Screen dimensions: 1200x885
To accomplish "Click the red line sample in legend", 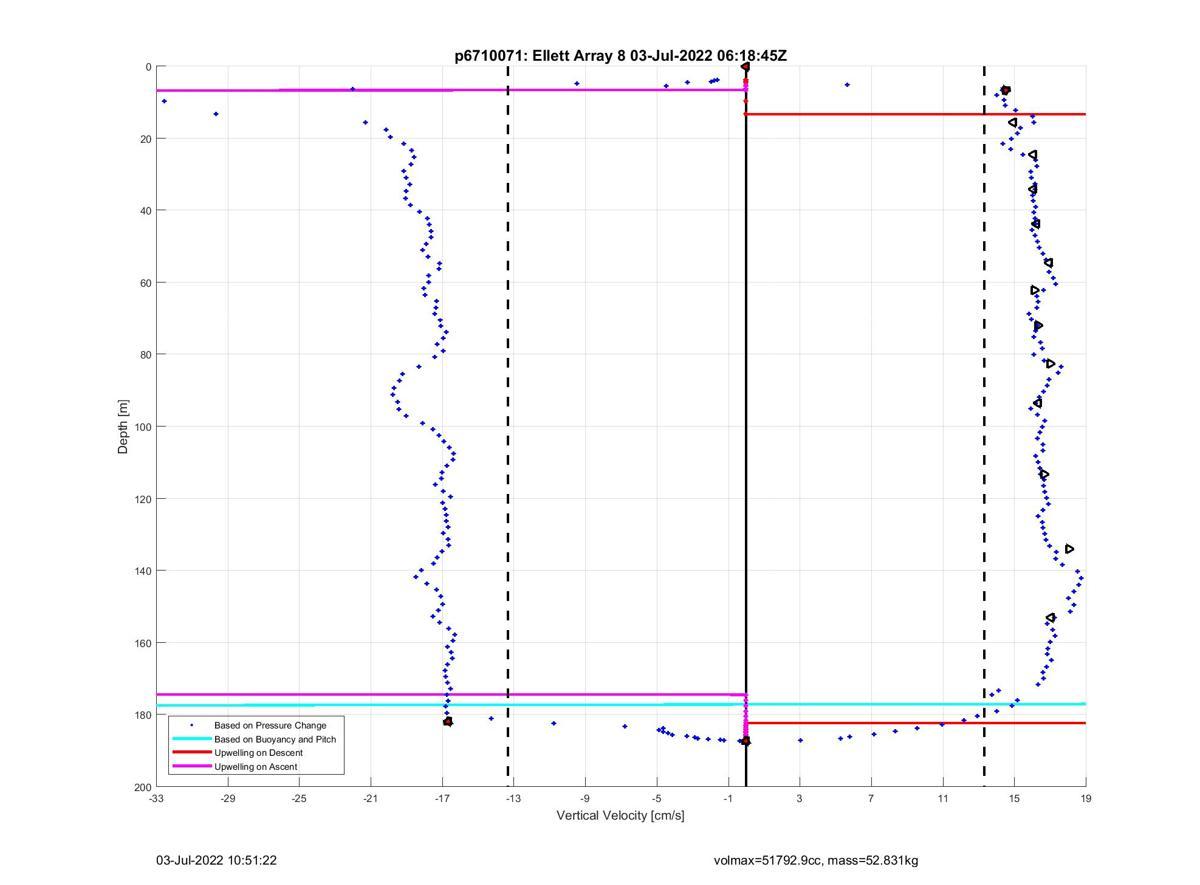I will pos(191,752).
